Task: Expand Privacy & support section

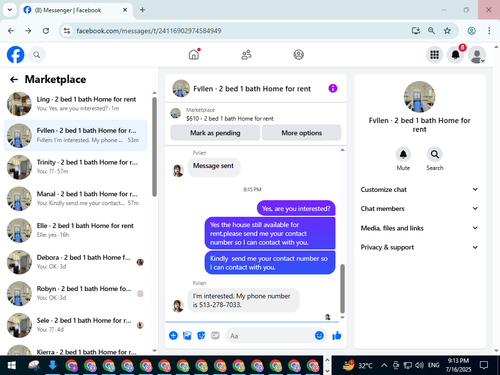Action: [419, 247]
